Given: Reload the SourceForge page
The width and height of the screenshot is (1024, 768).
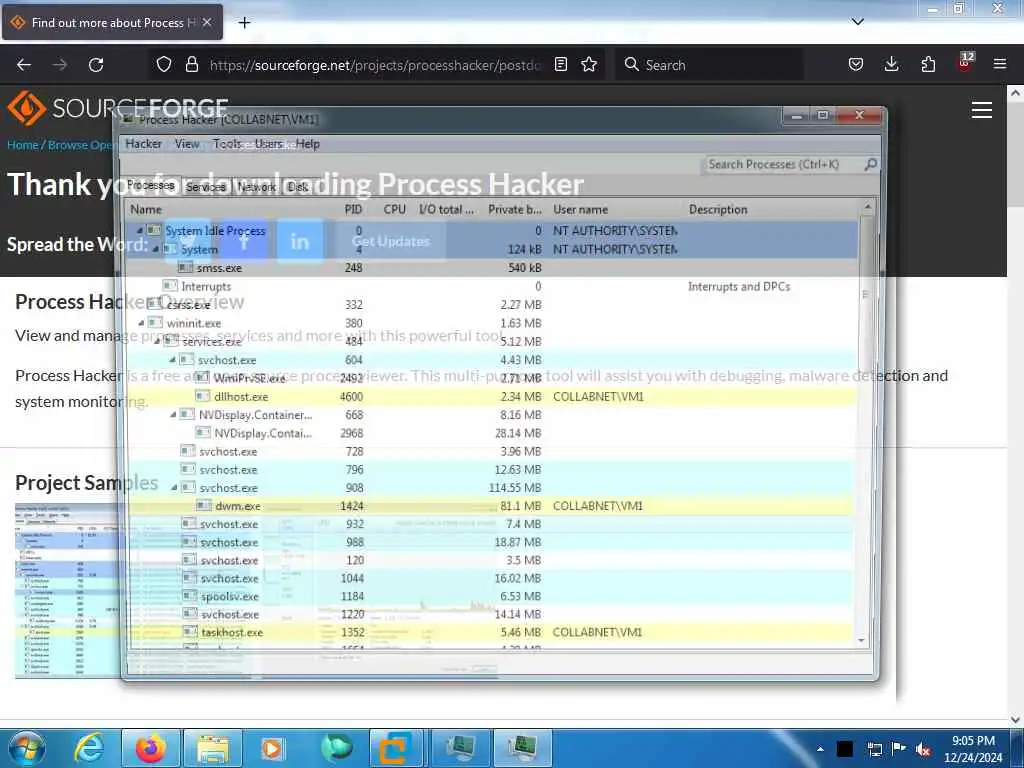Looking at the screenshot, I should 96,65.
